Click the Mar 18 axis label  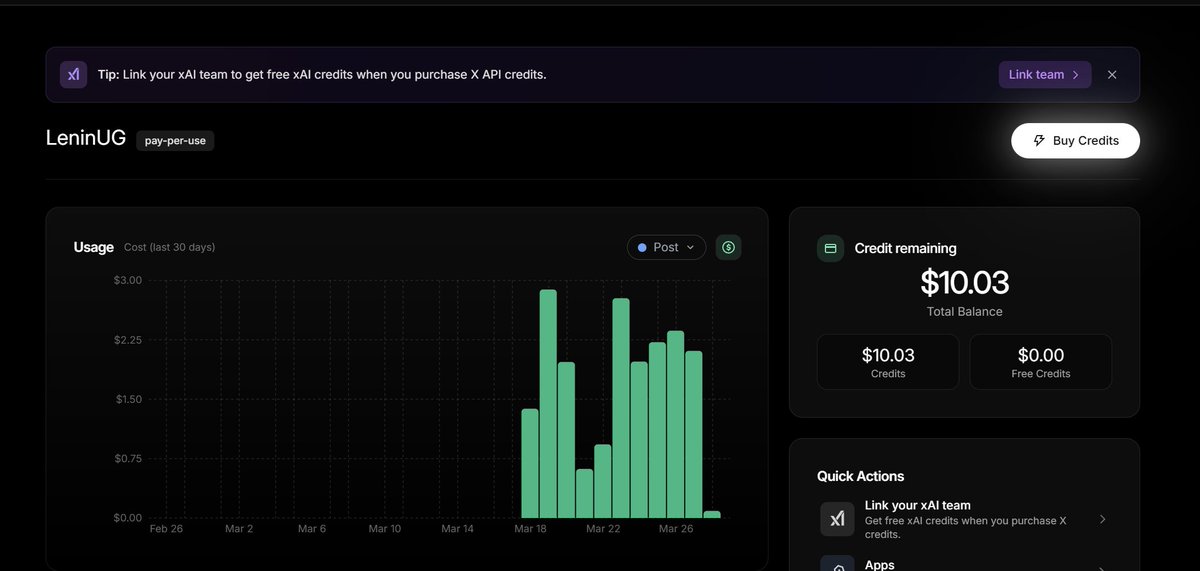pos(530,529)
